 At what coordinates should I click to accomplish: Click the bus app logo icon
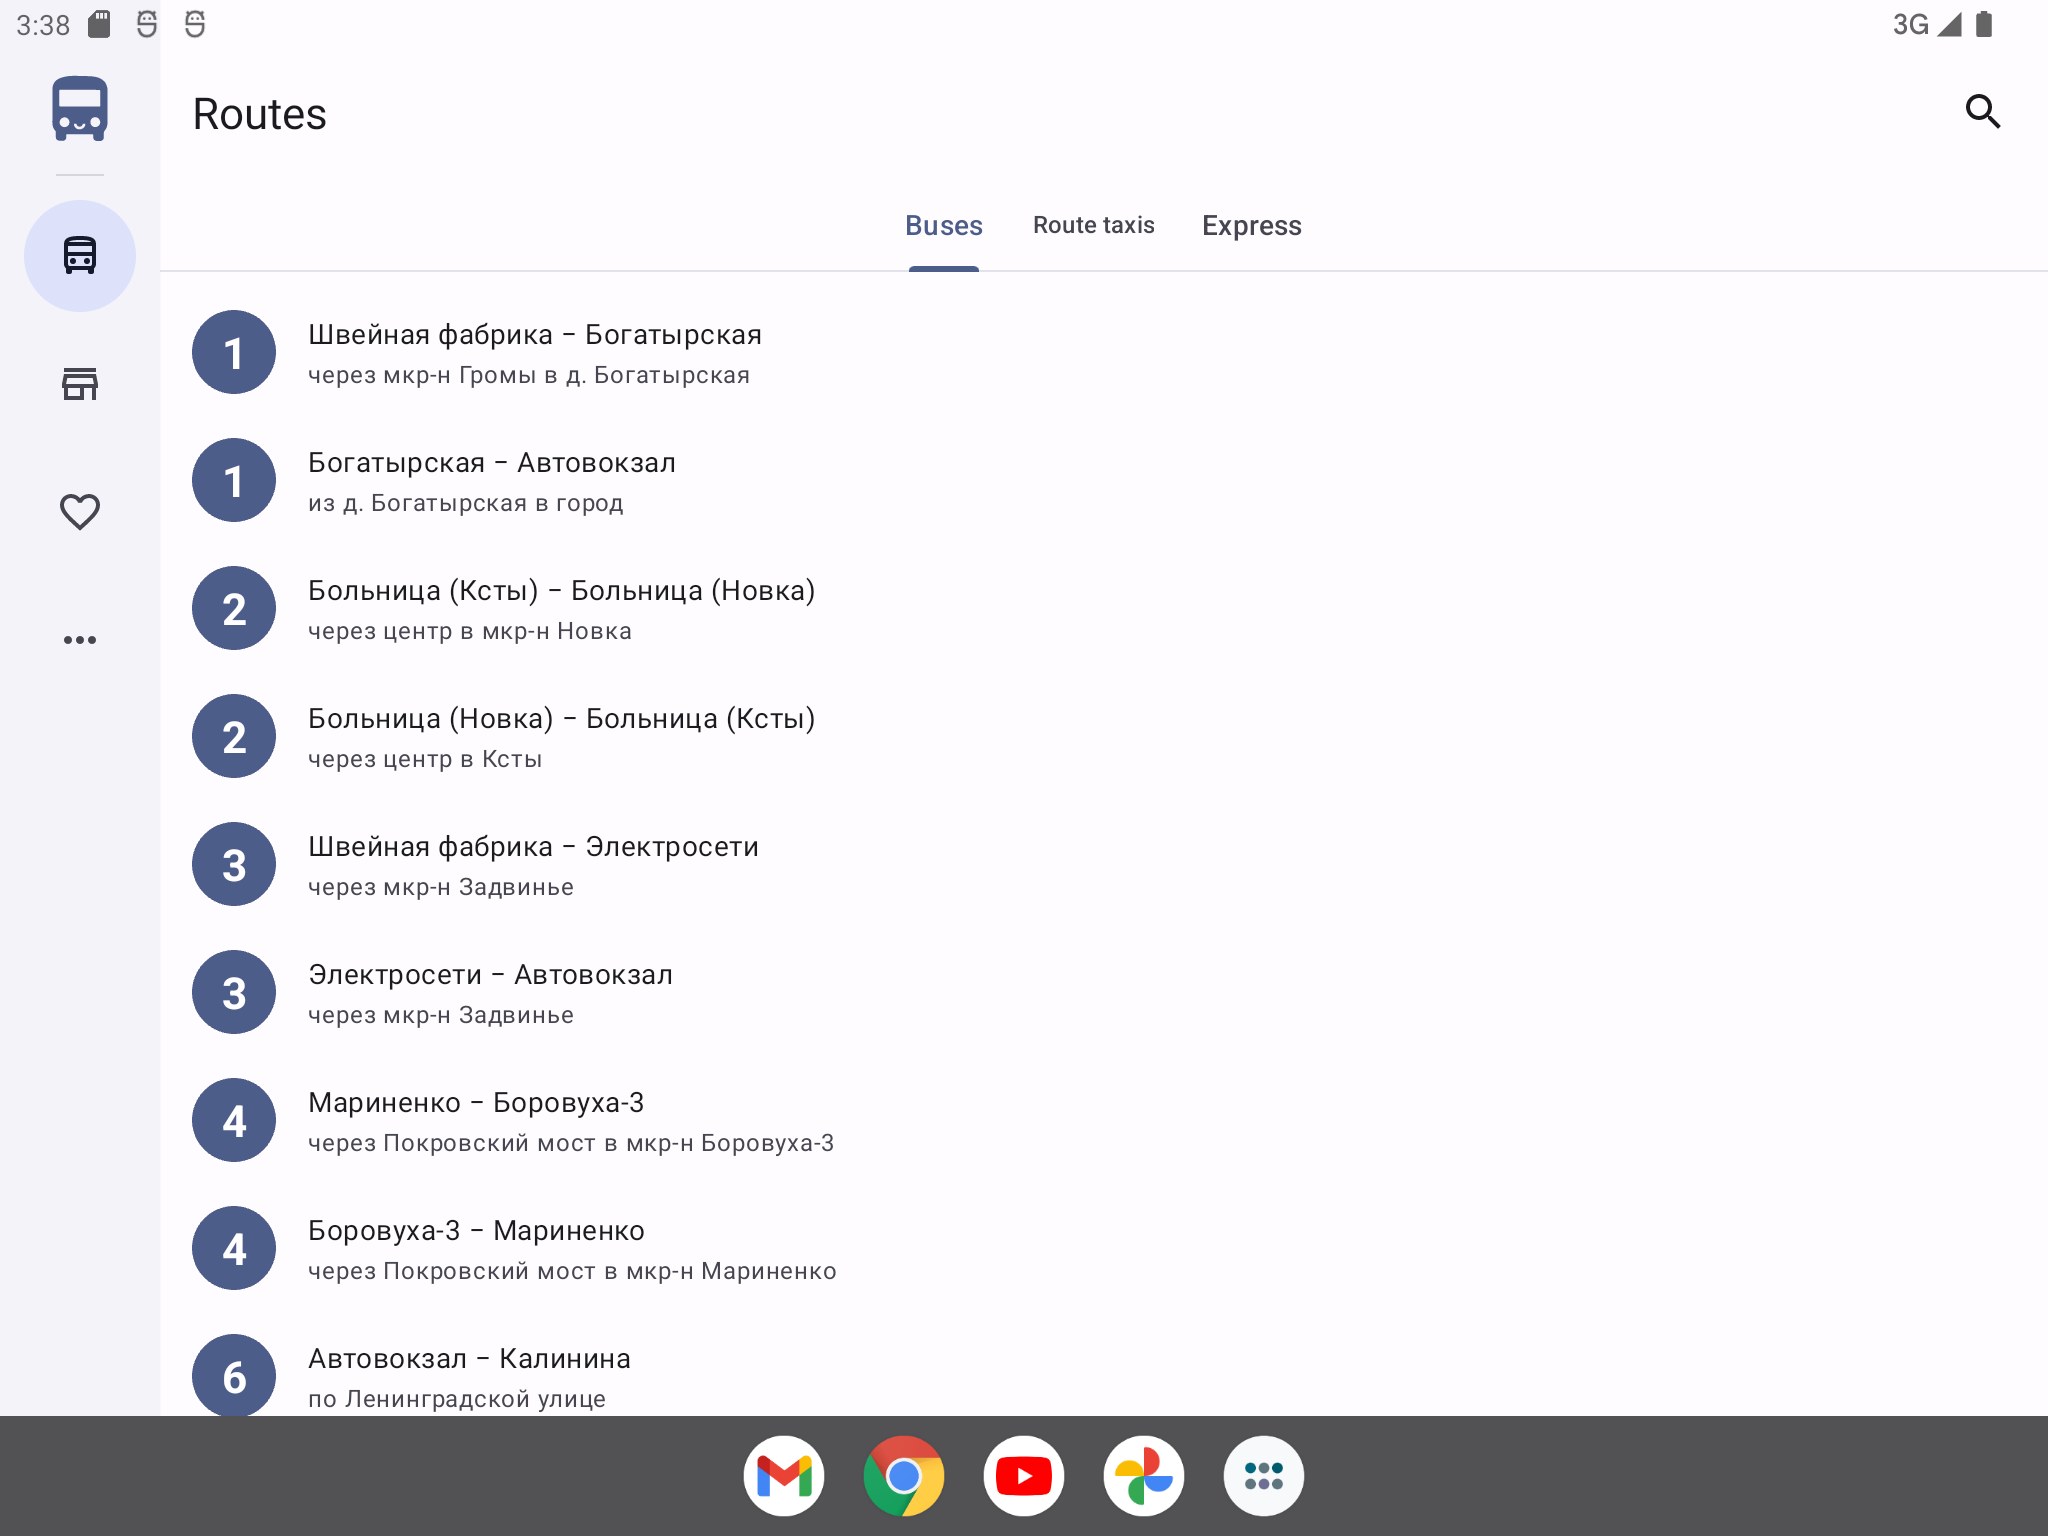pos(80,108)
